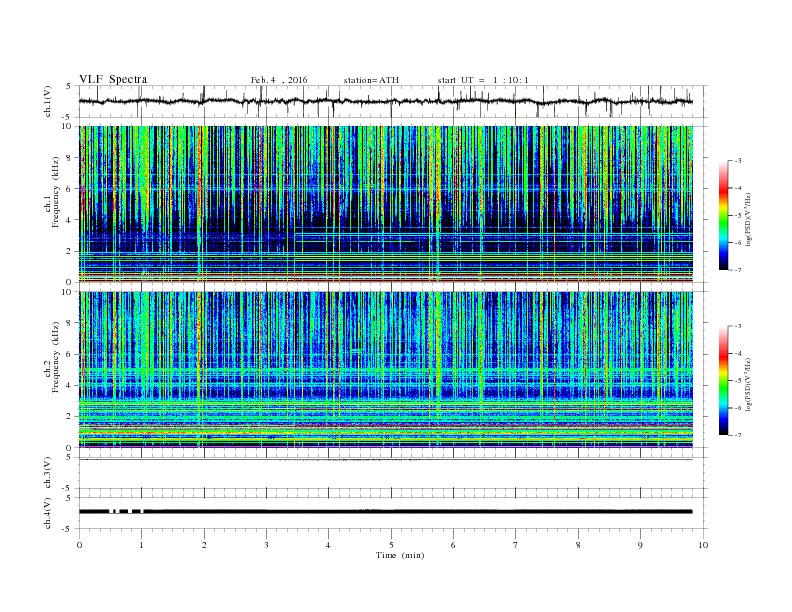
Task: Click the "-3" value on ch.1 colorbar
Action: pos(737,161)
